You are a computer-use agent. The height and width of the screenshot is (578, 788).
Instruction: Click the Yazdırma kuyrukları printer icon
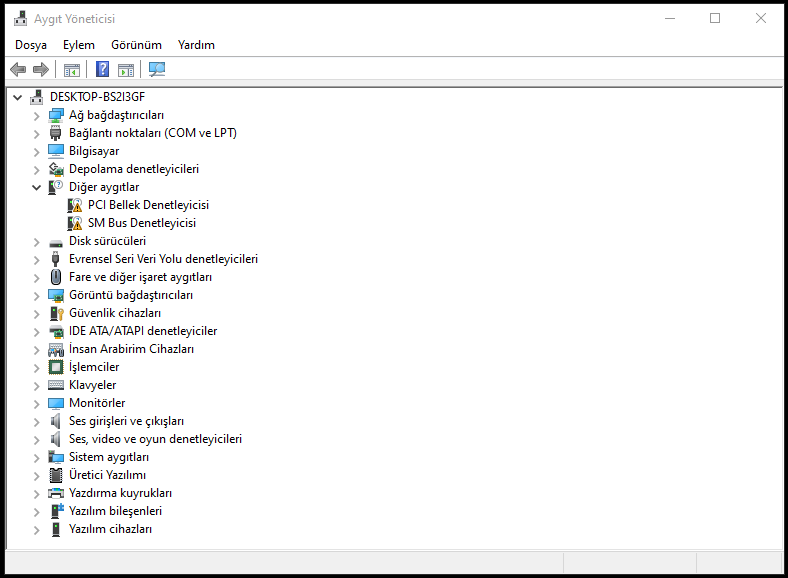click(56, 493)
